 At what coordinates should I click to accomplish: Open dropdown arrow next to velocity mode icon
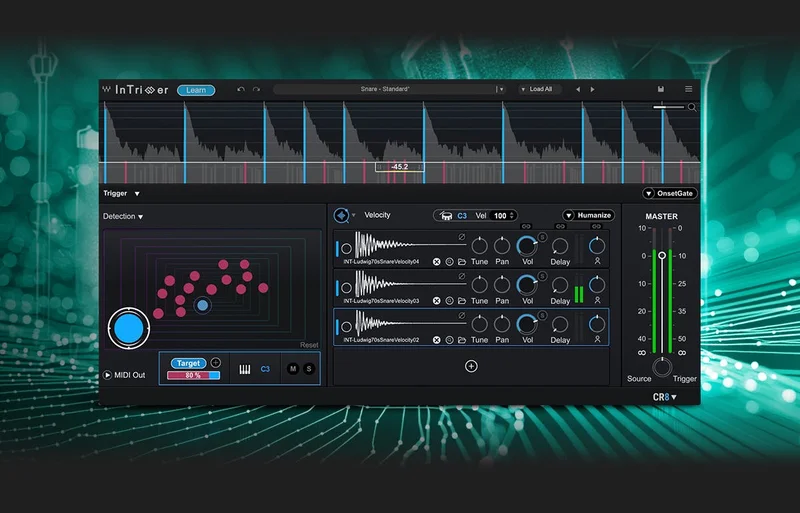(x=354, y=215)
